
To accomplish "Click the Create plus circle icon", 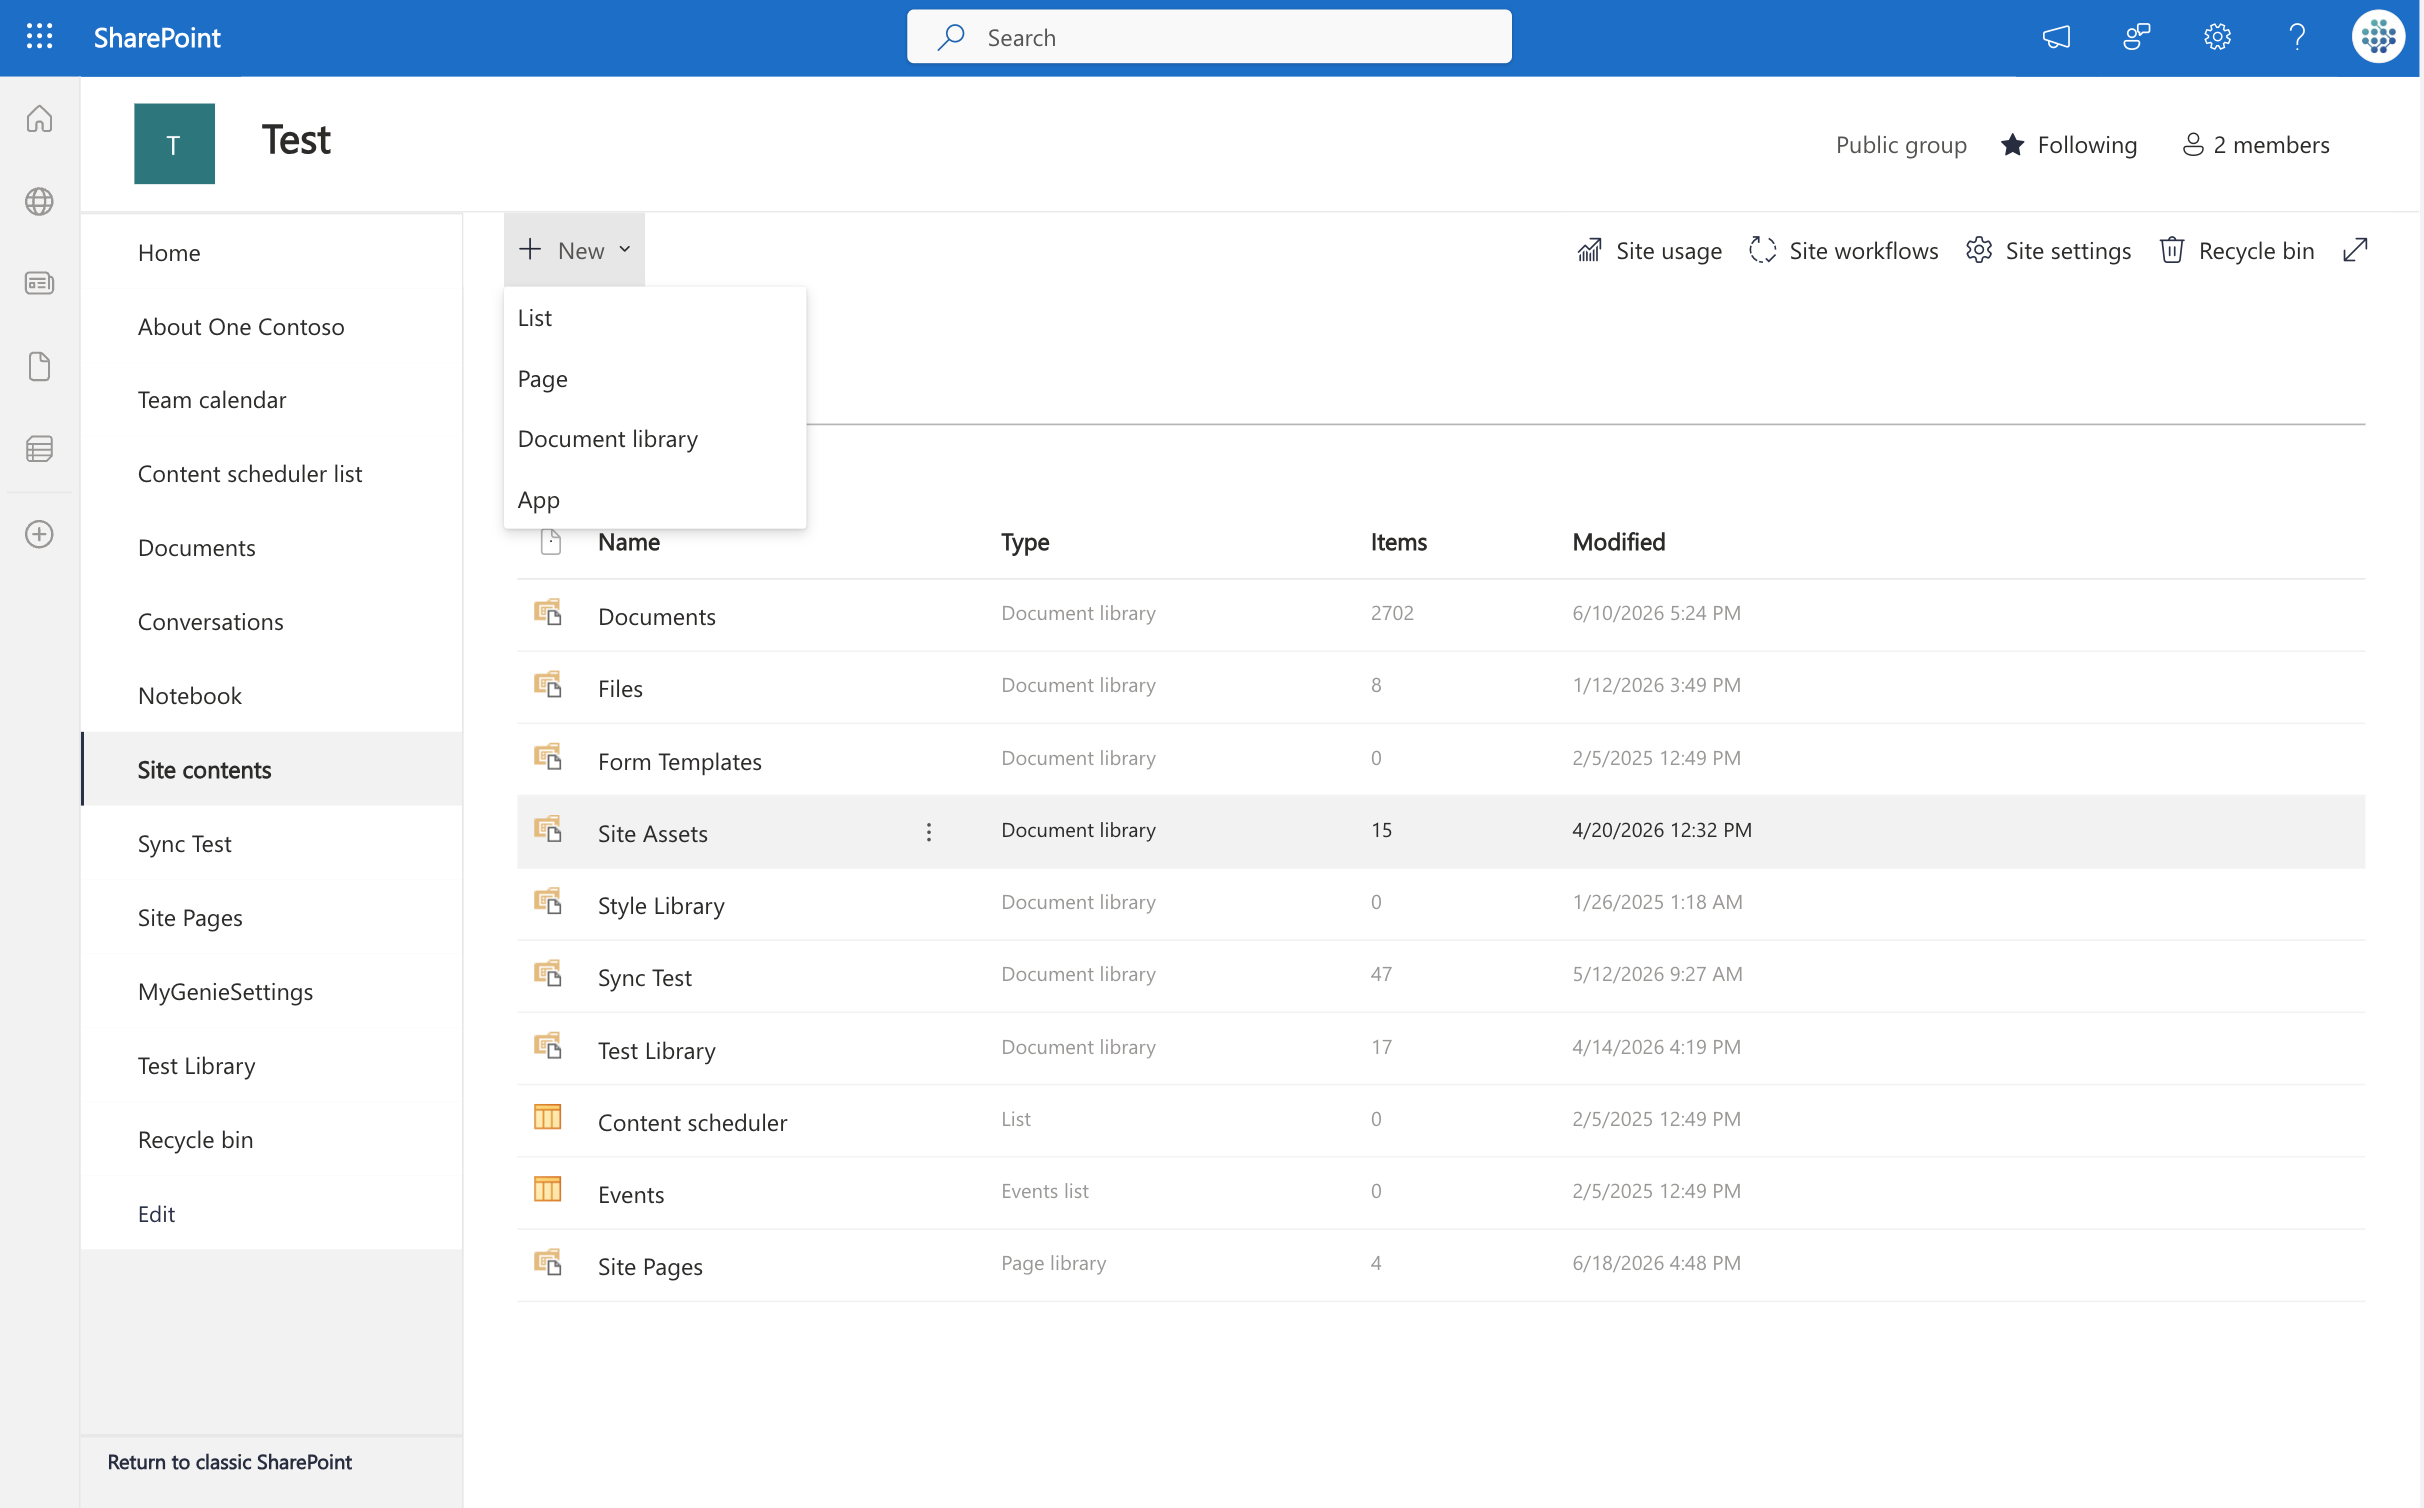I will pos(39,534).
